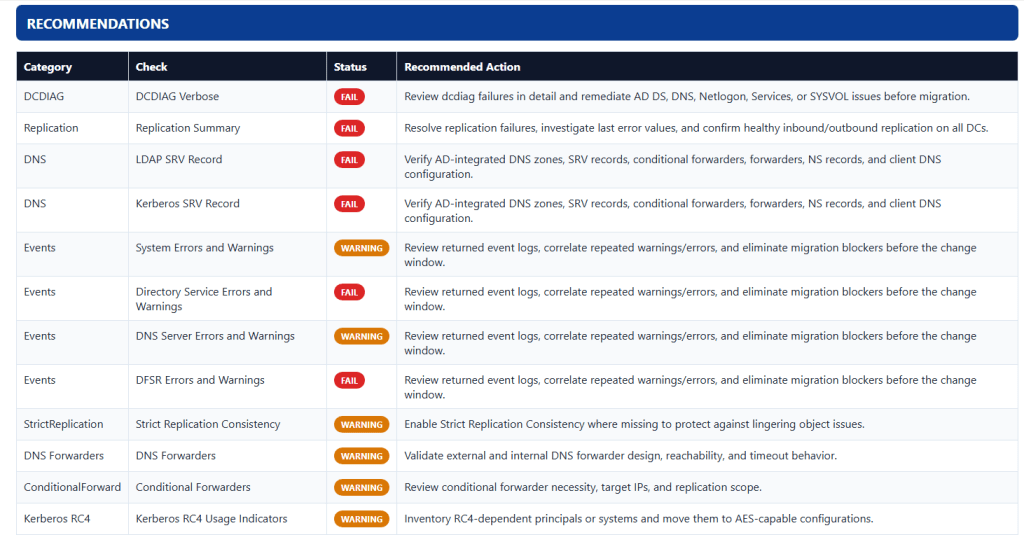This screenshot has height=535, width=1024.
Task: Click the RECOMMENDATIONS section header
Action: 98,24
